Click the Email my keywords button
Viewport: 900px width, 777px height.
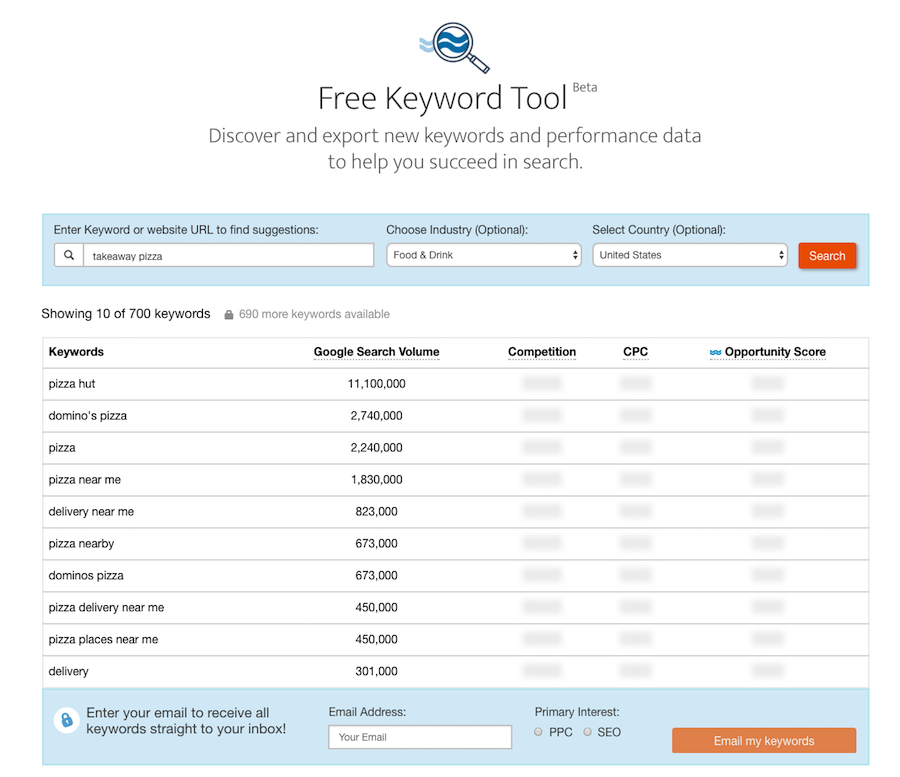764,741
